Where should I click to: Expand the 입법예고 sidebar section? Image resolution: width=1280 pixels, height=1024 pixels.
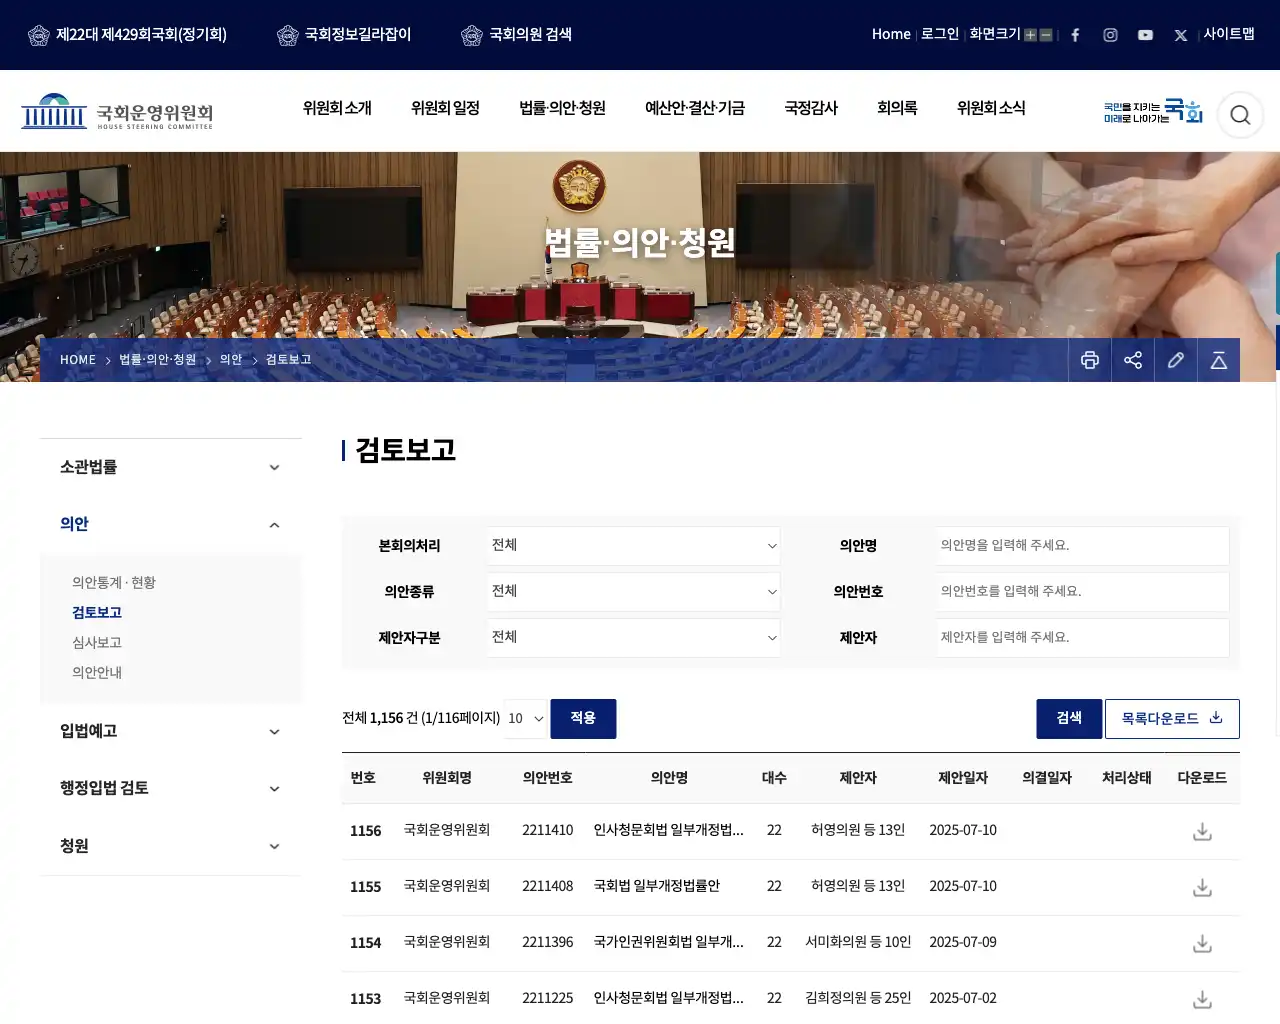170,731
